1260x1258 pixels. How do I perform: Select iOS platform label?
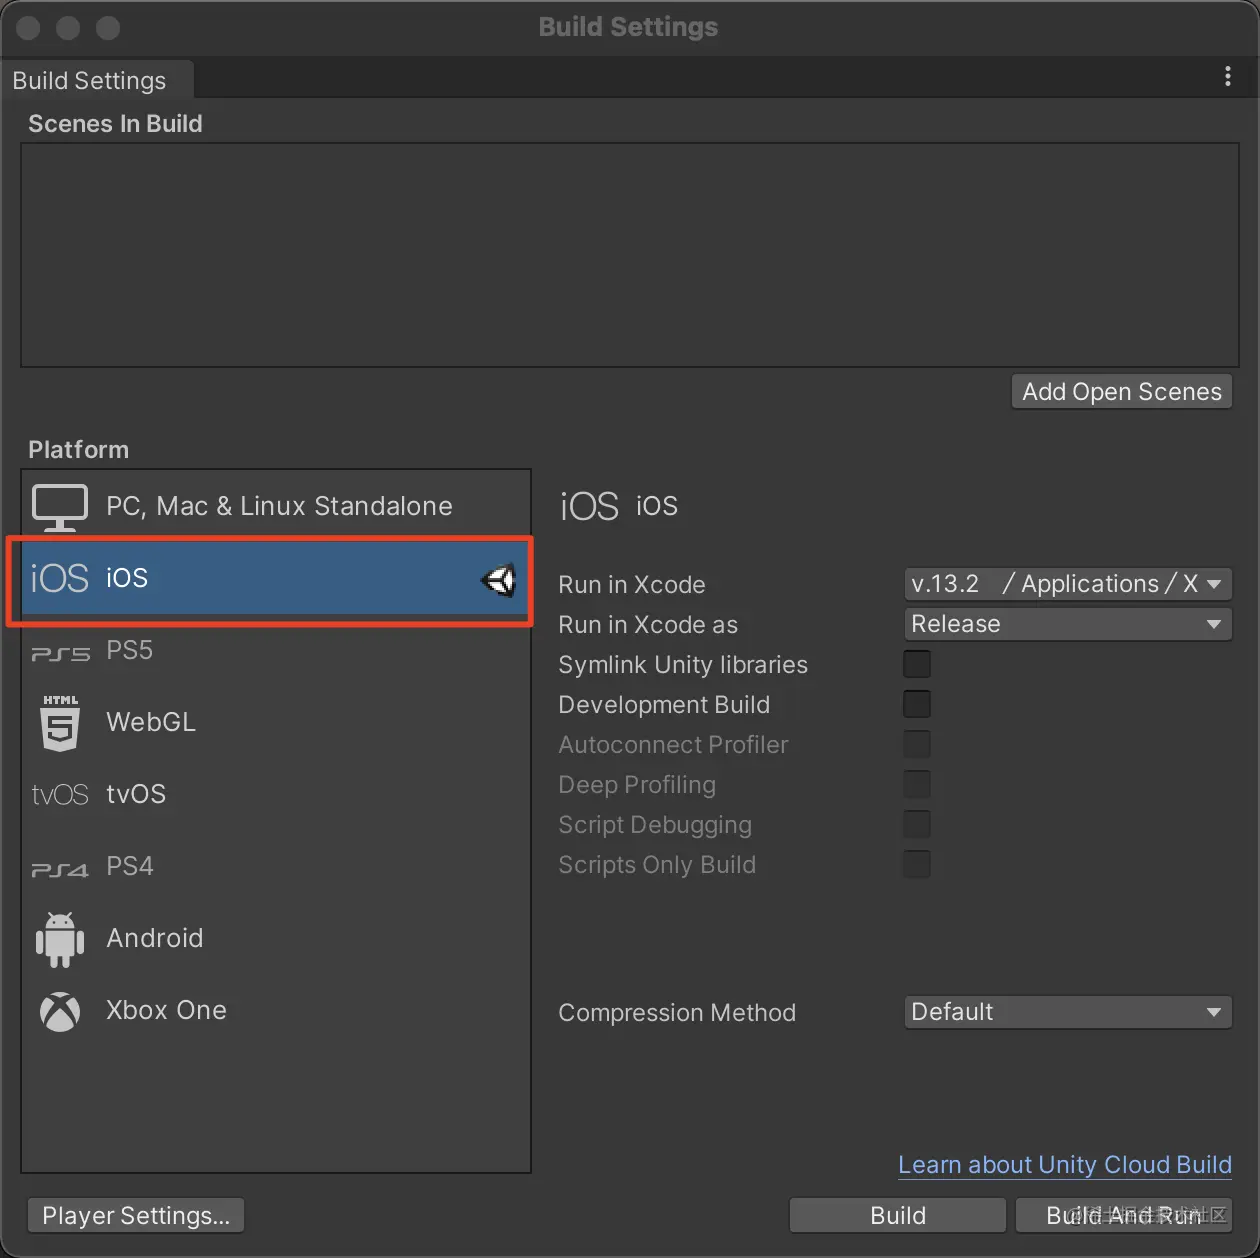point(127,578)
